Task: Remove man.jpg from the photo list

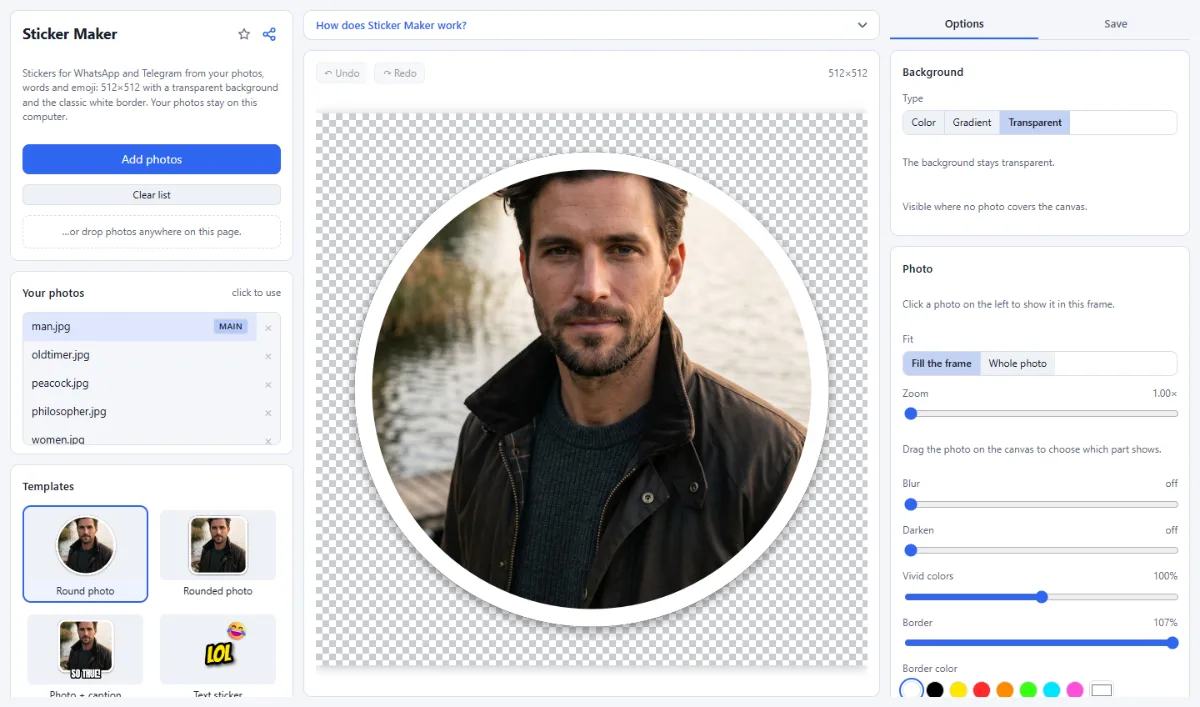Action: point(268,328)
